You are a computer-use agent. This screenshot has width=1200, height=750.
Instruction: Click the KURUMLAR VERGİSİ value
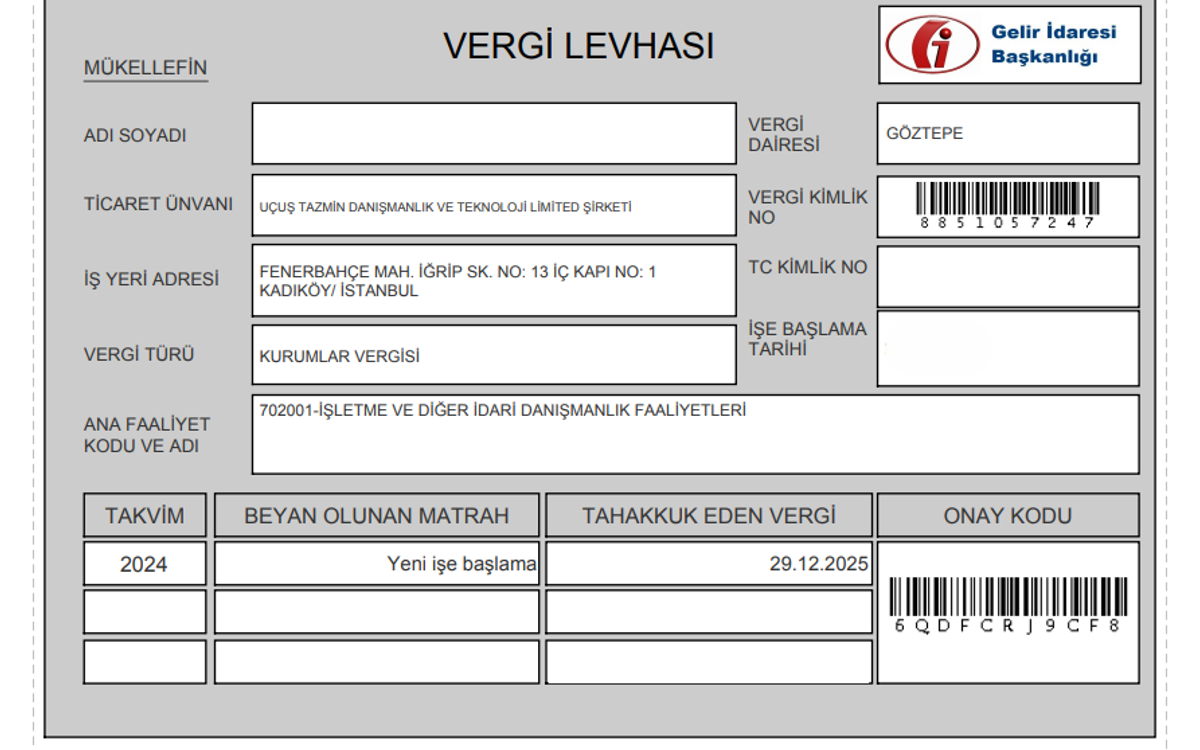339,356
